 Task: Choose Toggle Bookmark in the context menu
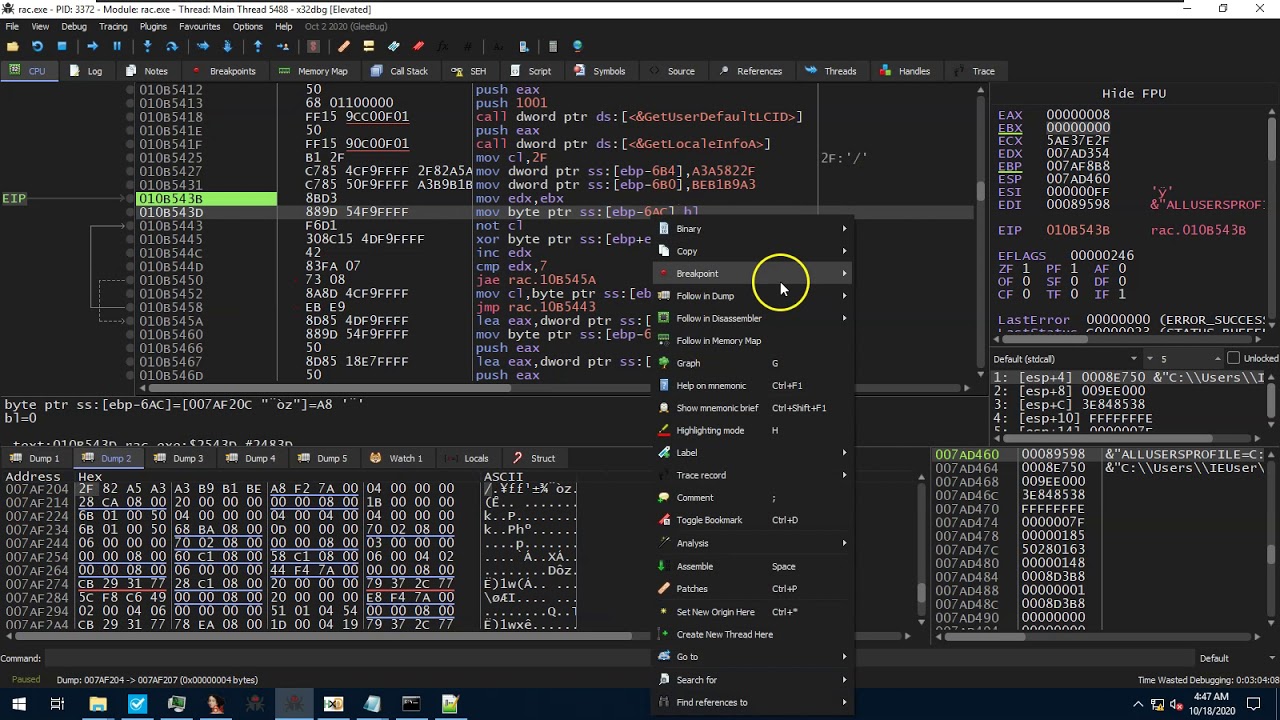click(753, 520)
